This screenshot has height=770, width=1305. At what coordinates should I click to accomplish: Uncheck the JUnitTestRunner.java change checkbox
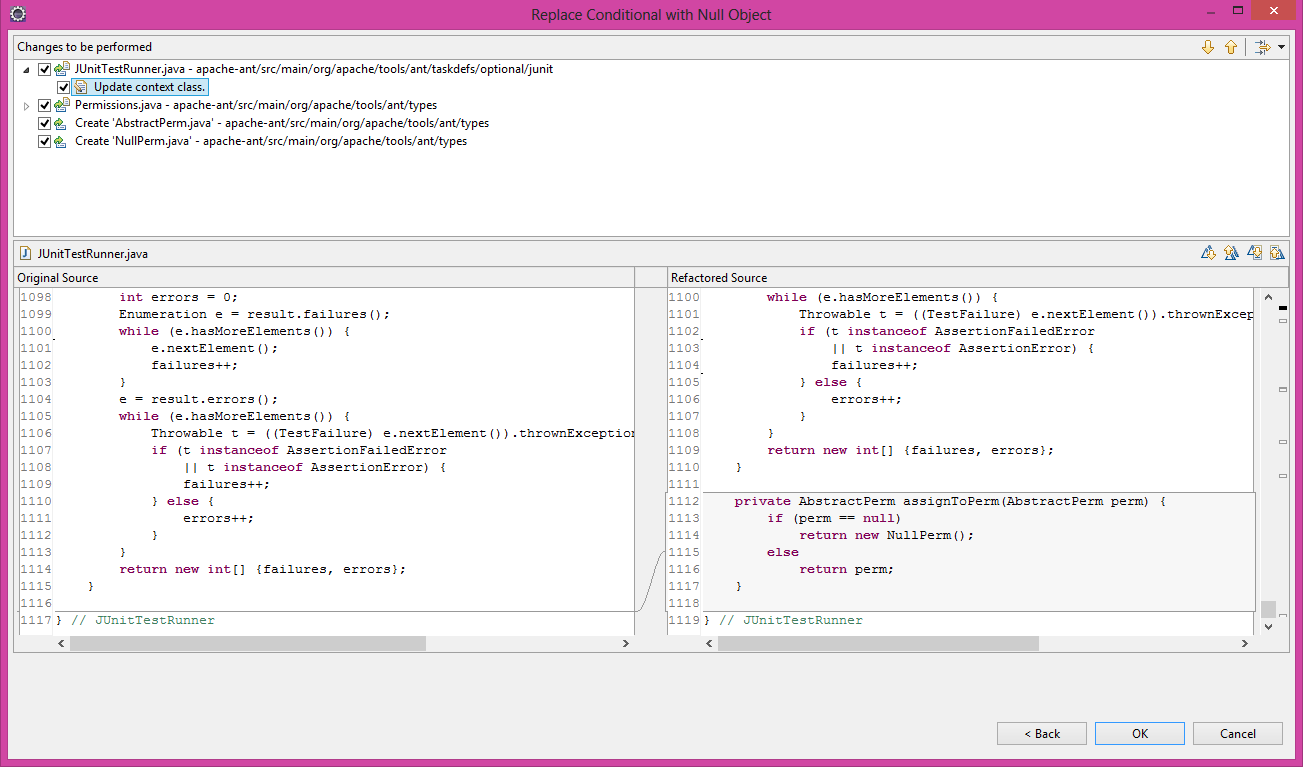[x=44, y=70]
